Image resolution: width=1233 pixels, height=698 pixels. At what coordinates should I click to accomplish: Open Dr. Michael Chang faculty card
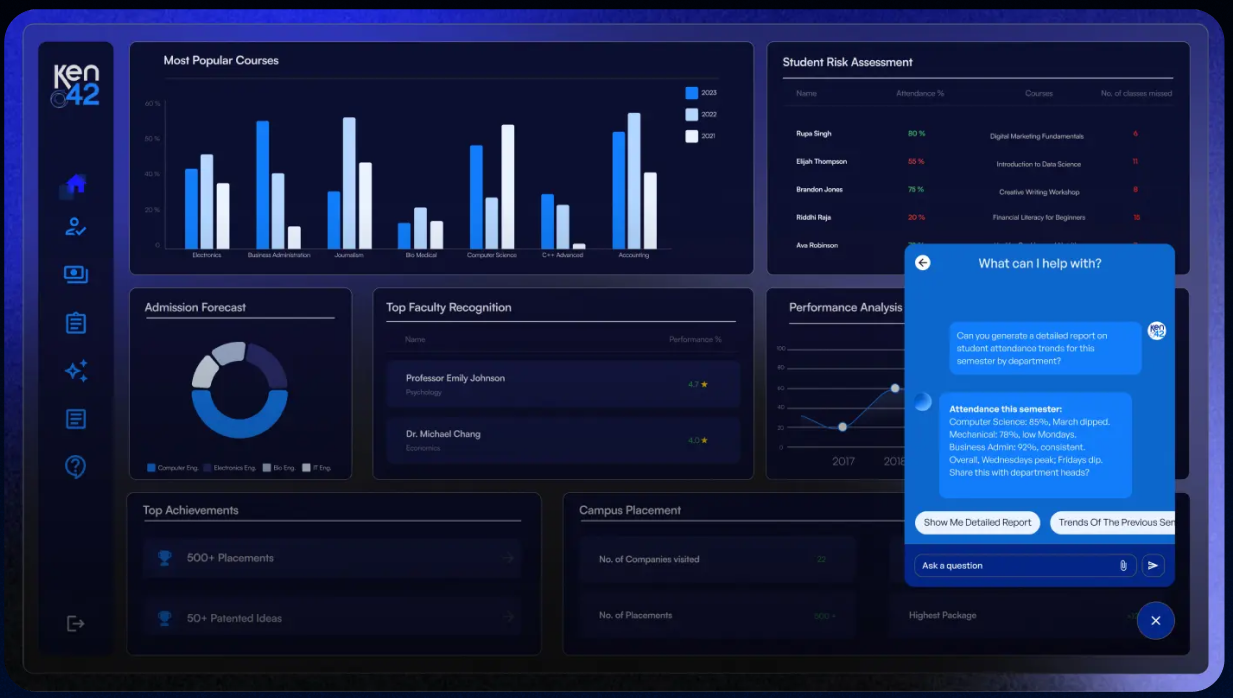(x=563, y=440)
